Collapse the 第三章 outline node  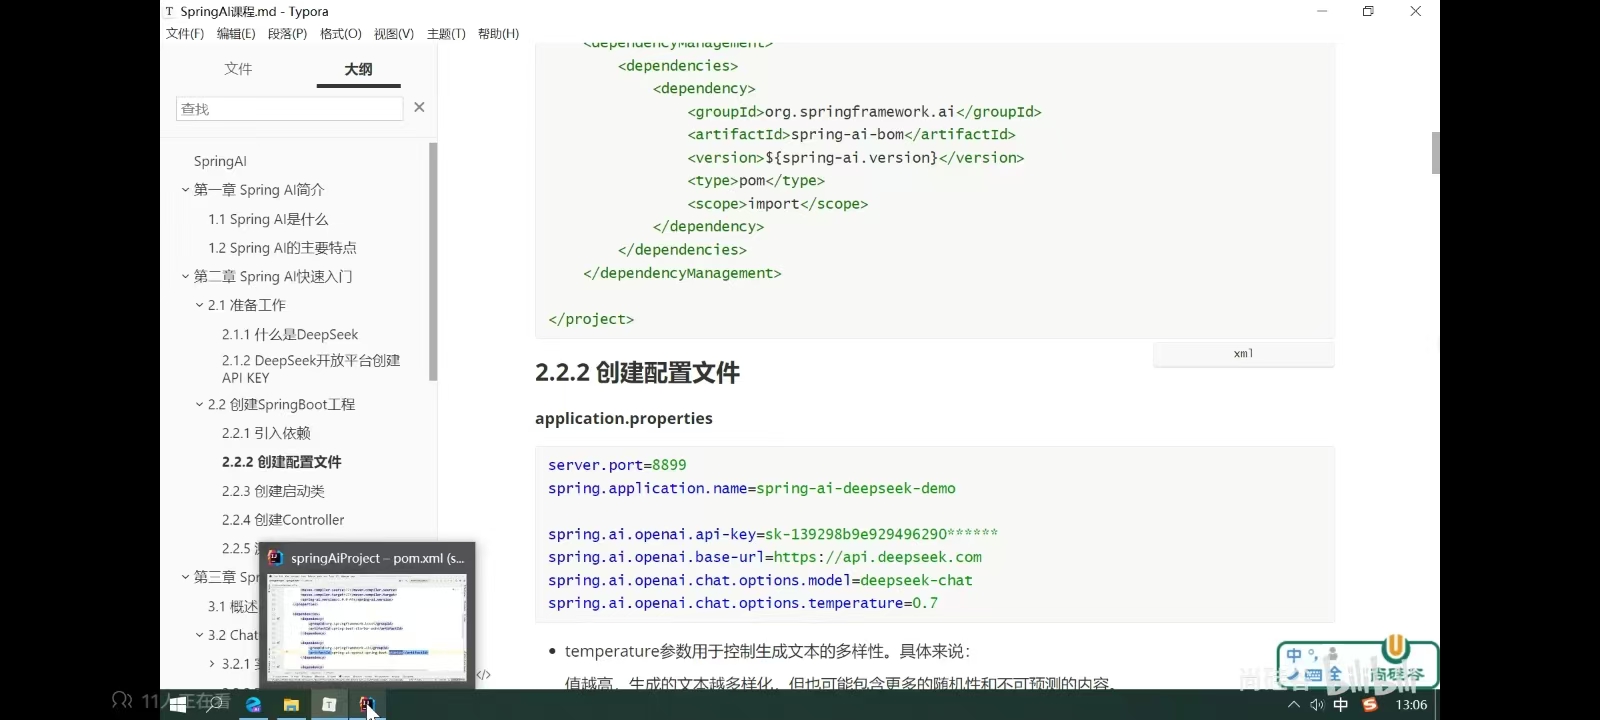click(185, 577)
